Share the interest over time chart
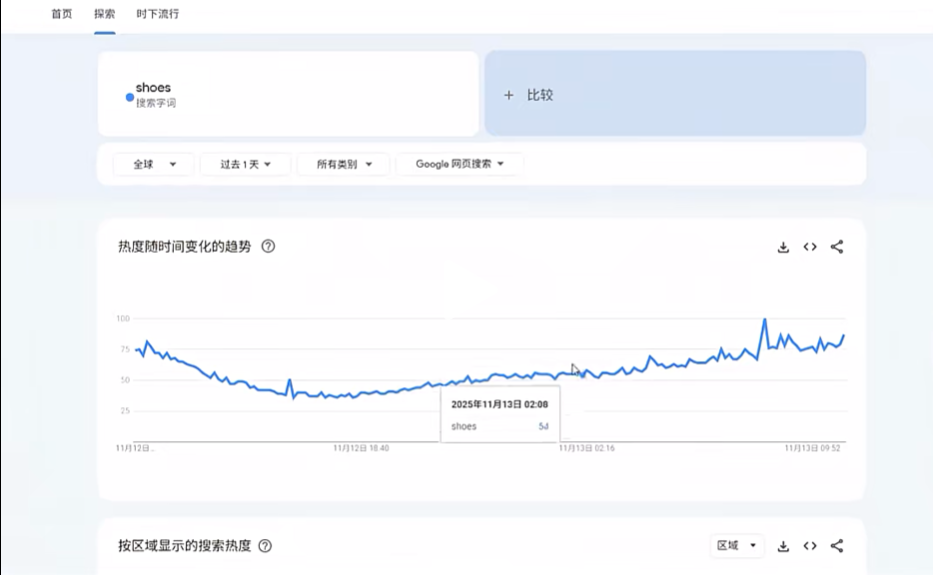The width and height of the screenshot is (933, 575). [x=837, y=247]
